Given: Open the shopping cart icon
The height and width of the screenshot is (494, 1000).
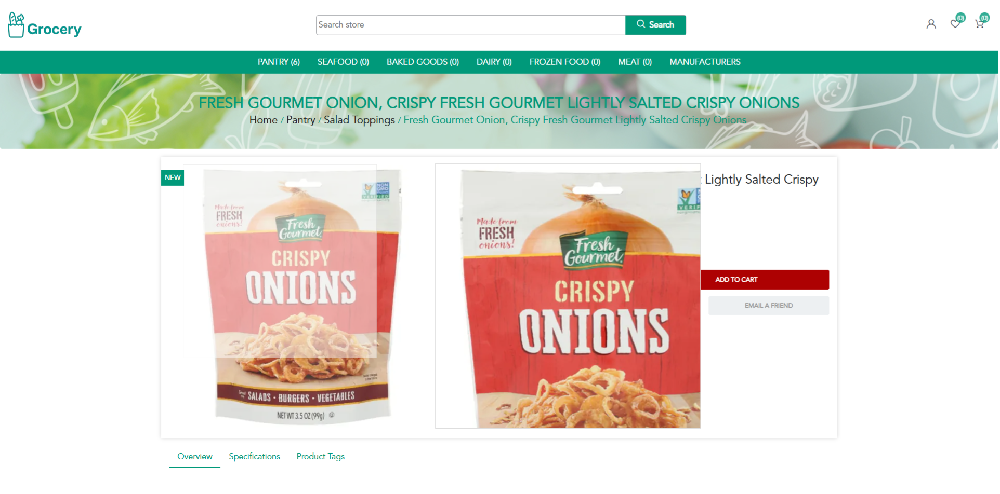Looking at the screenshot, I should pyautogui.click(x=979, y=24).
